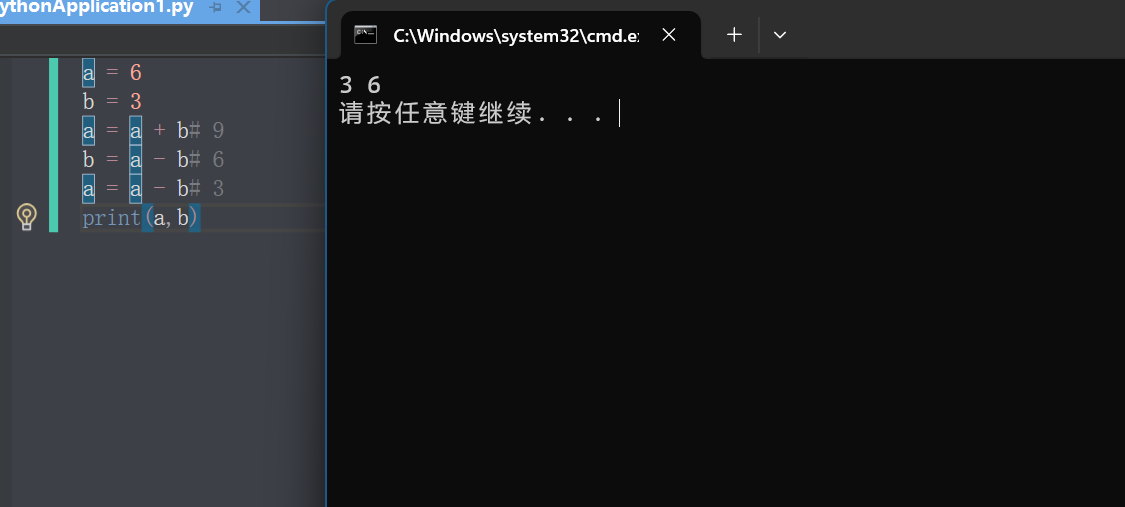Click the print keyword in editor
This screenshot has width=1125, height=507.
pyautogui.click(x=112, y=217)
